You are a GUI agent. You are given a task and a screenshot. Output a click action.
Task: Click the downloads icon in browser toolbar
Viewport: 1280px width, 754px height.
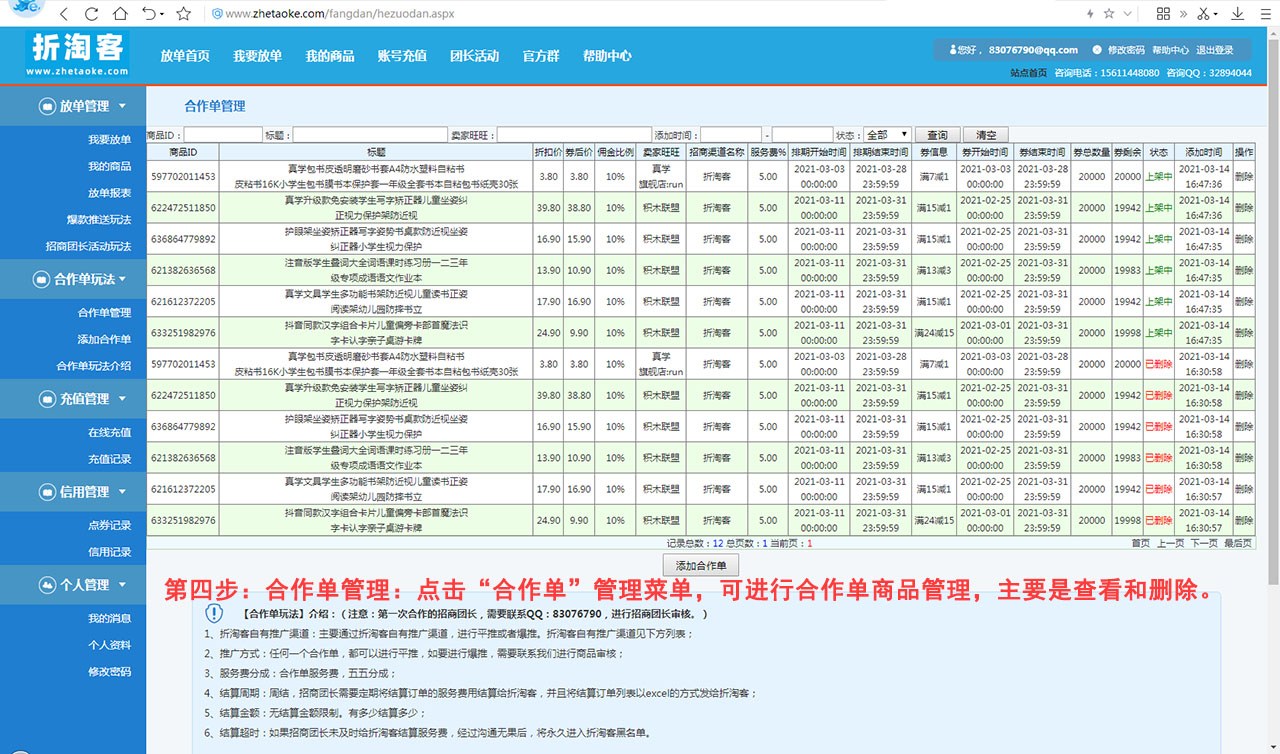(x=1236, y=14)
